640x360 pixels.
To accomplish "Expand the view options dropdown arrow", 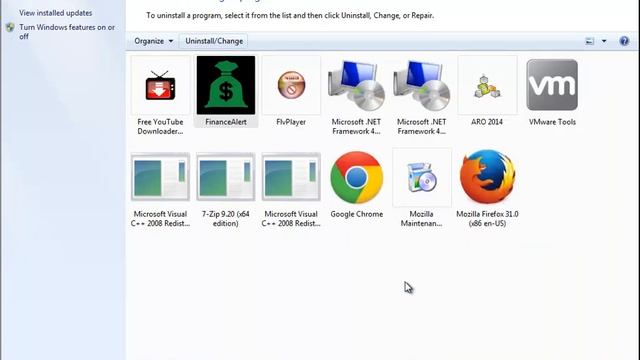I will tap(604, 41).
